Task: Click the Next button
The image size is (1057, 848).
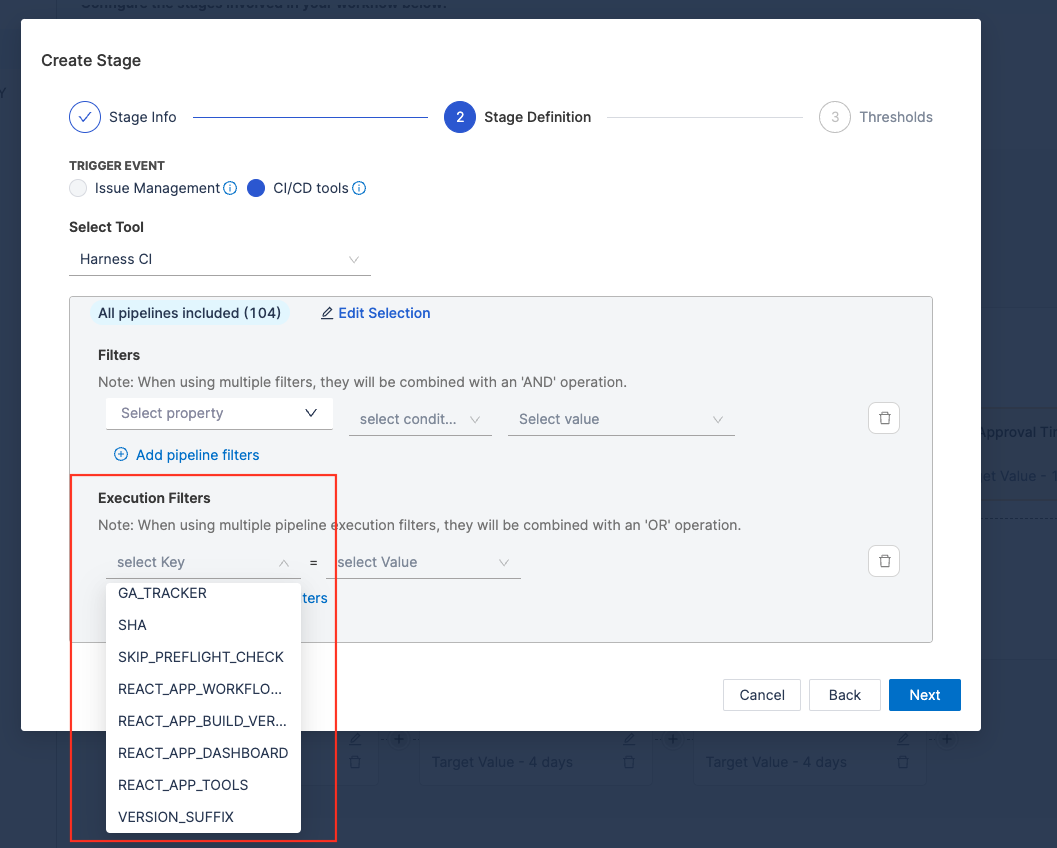Action: coord(924,695)
